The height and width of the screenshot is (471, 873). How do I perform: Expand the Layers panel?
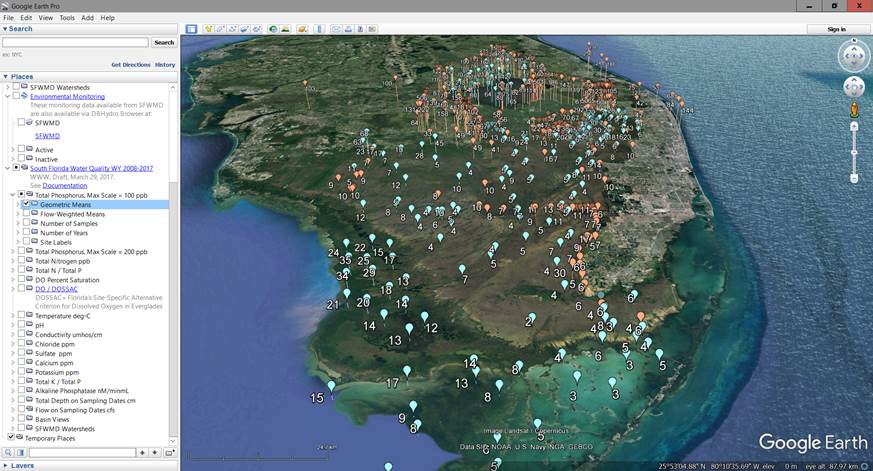pyautogui.click(x=6, y=465)
